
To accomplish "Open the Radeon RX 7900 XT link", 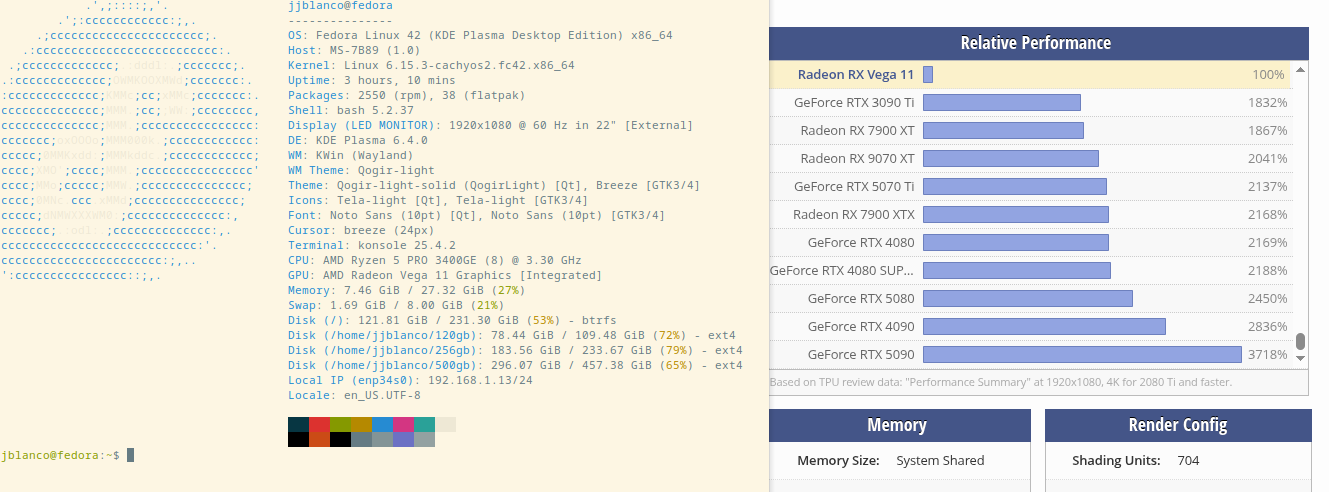I will point(857,130).
